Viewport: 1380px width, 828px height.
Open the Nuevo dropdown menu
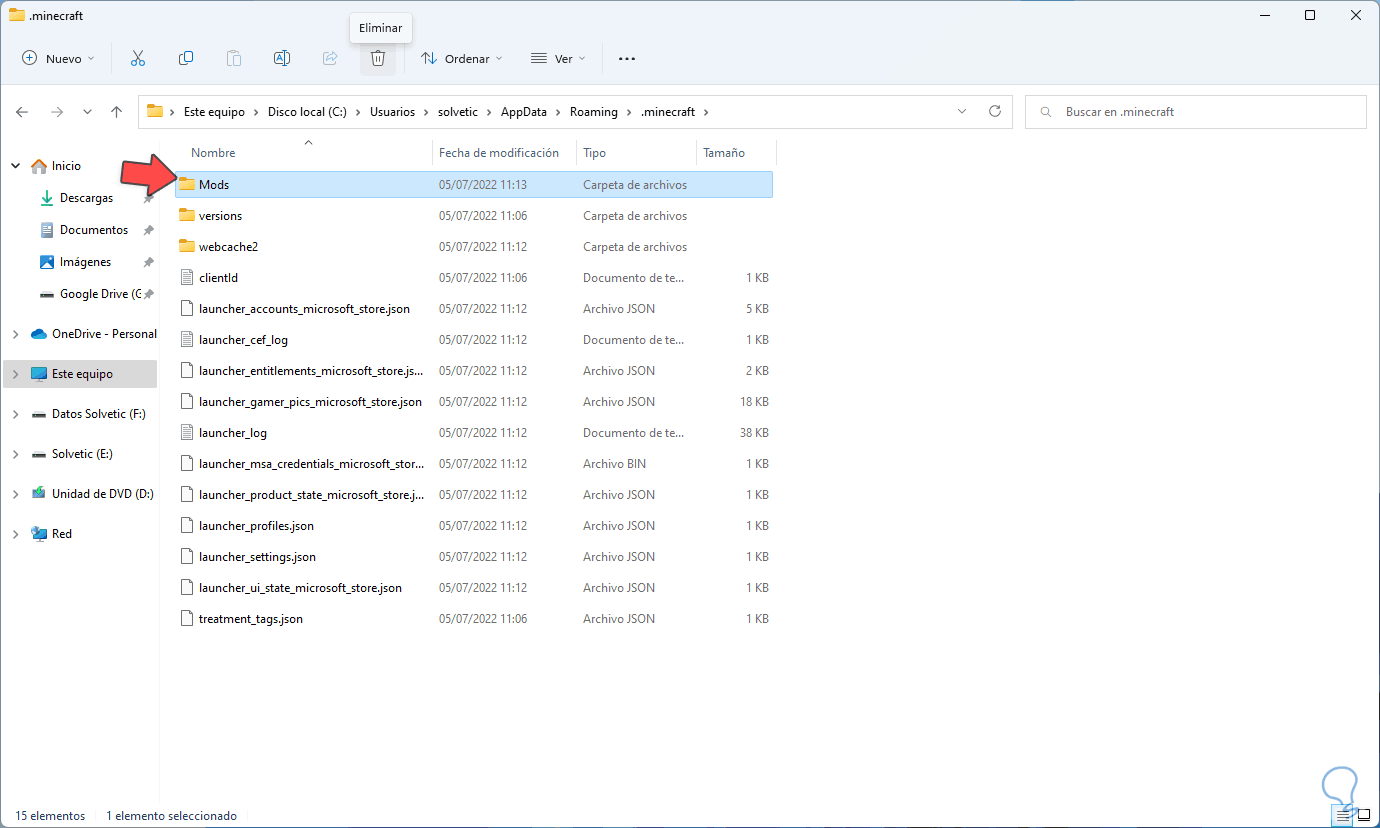point(58,59)
